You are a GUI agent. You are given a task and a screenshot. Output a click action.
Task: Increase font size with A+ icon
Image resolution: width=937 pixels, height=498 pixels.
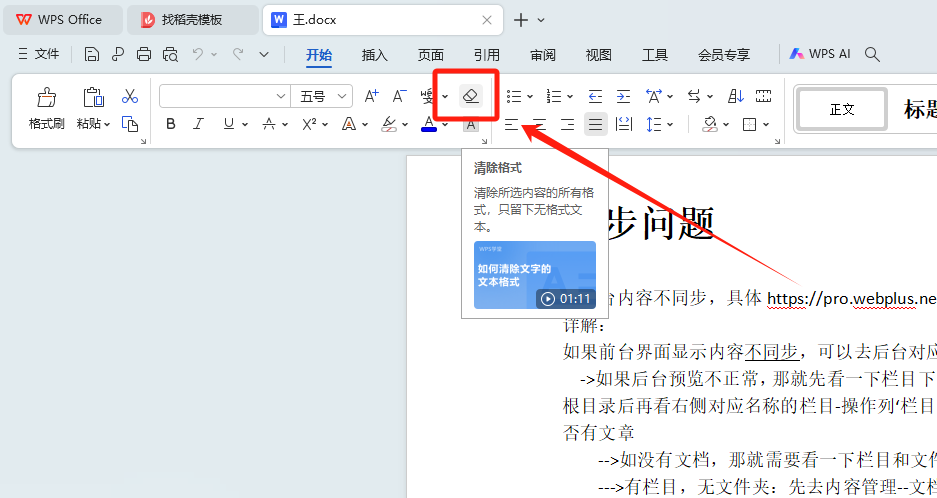(x=372, y=96)
